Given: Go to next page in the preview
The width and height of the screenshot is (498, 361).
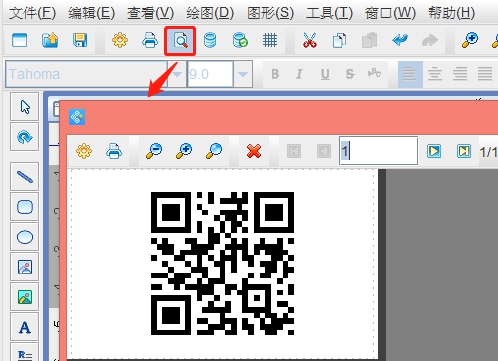Looking at the screenshot, I should 434,151.
